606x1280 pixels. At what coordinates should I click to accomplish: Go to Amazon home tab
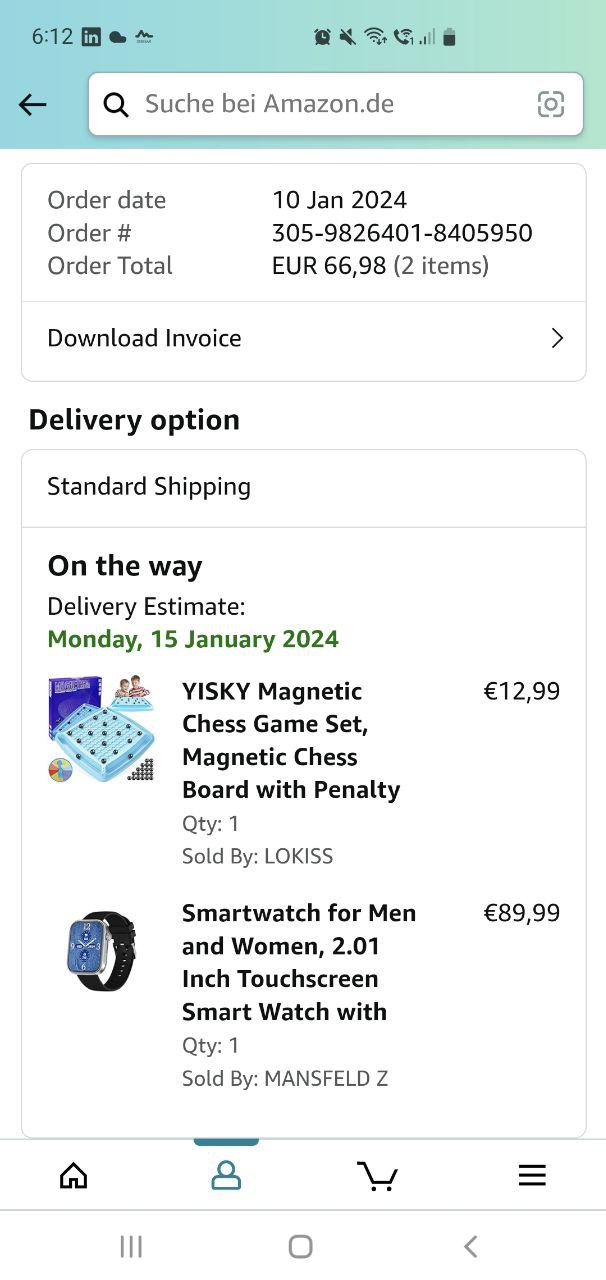click(74, 1176)
